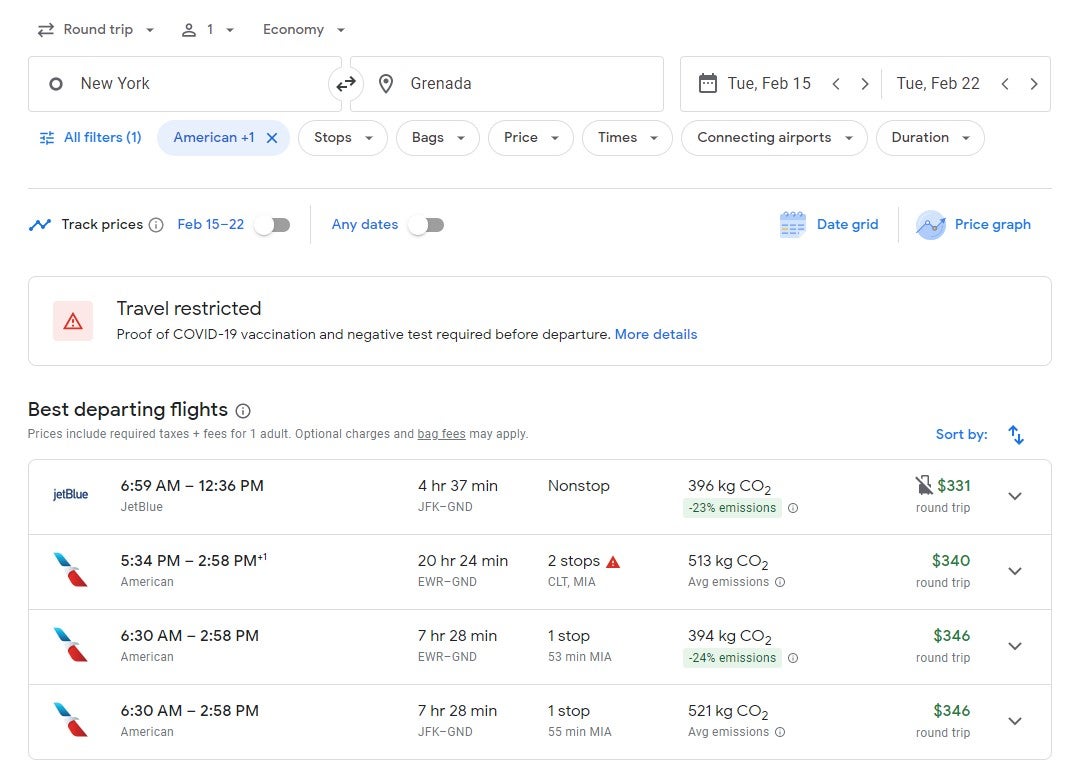Open the Date grid calendar icon

coord(792,224)
